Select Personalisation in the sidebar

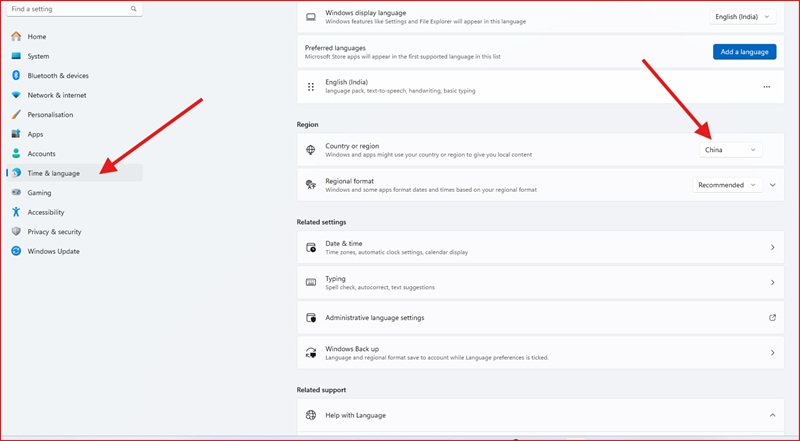pyautogui.click(x=74, y=114)
